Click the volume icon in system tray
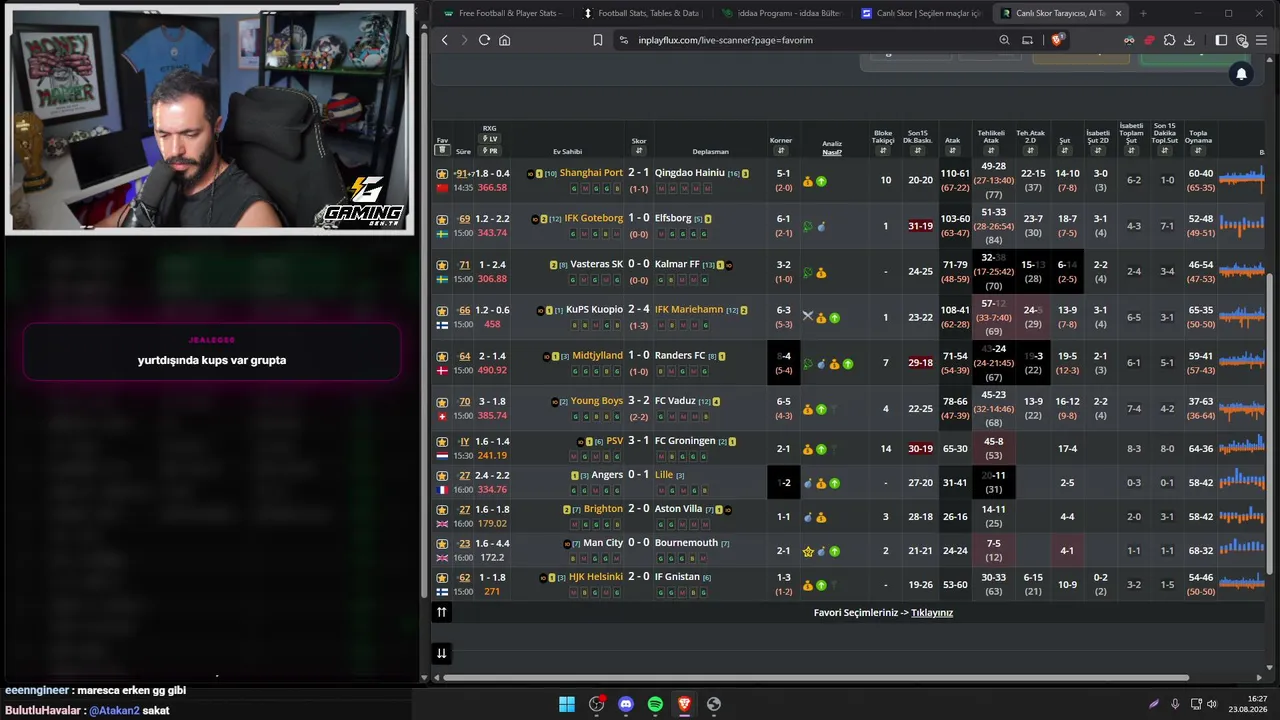The width and height of the screenshot is (1280, 720). pyautogui.click(x=1212, y=704)
